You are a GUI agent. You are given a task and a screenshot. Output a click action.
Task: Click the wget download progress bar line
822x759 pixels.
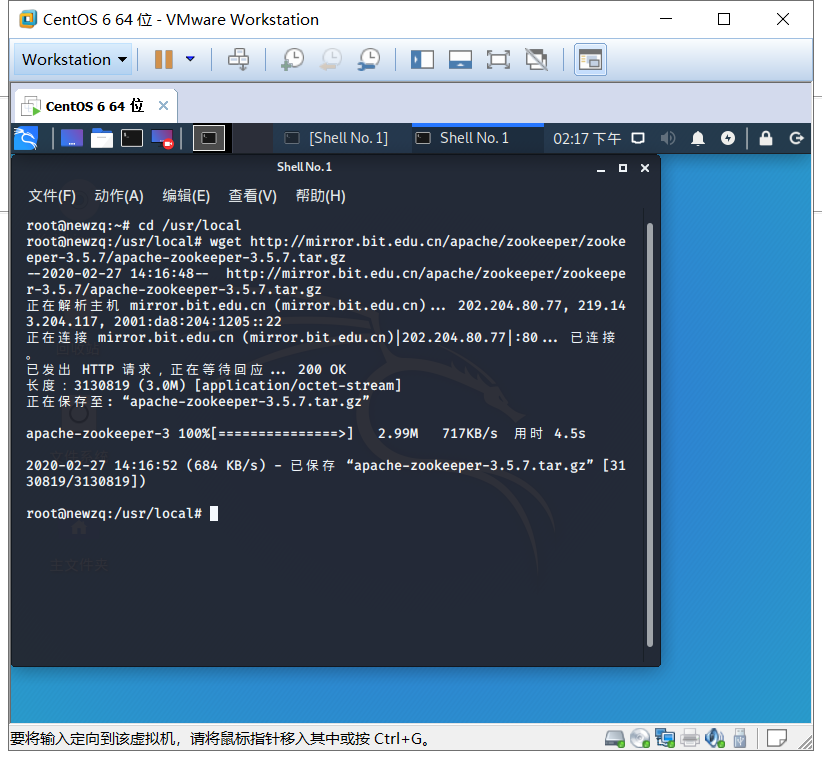[x=306, y=433]
